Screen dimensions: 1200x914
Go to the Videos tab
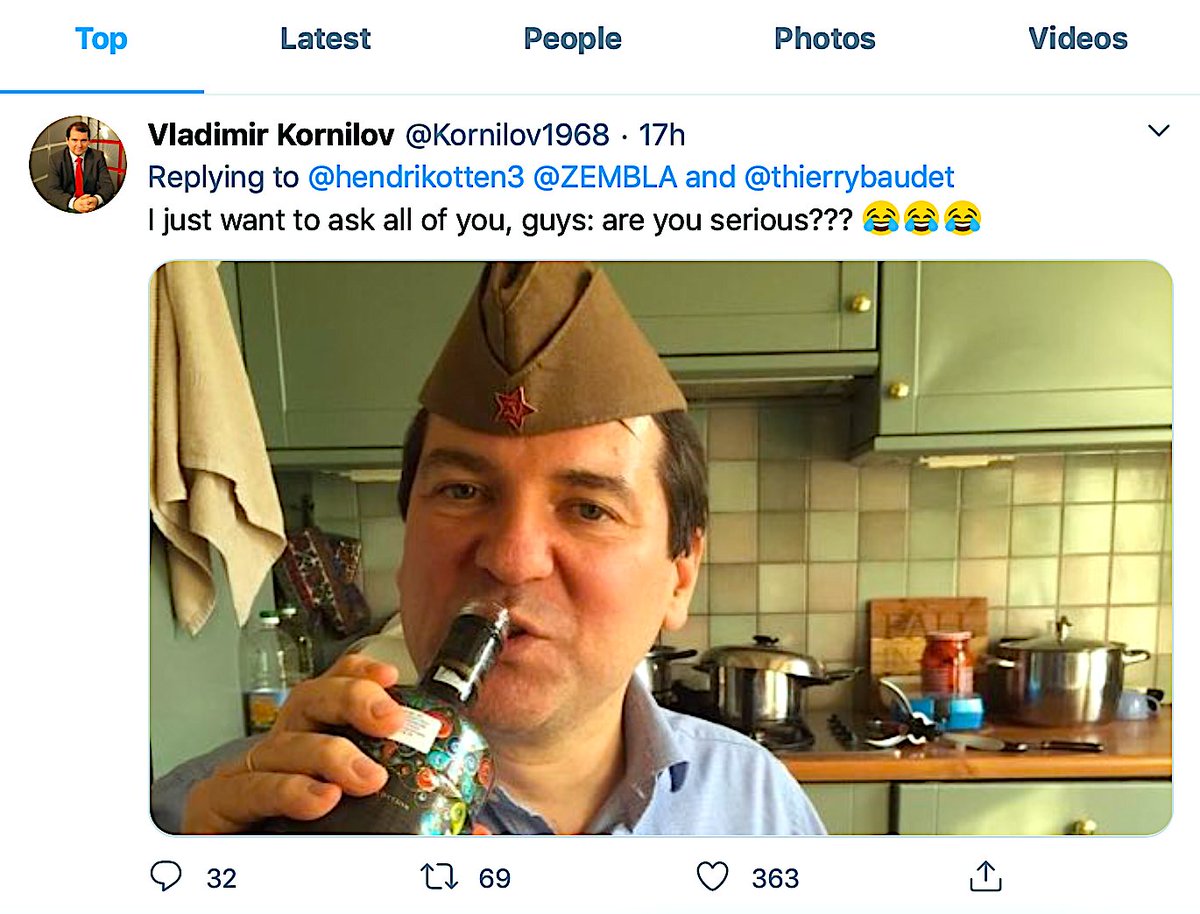point(1077,39)
